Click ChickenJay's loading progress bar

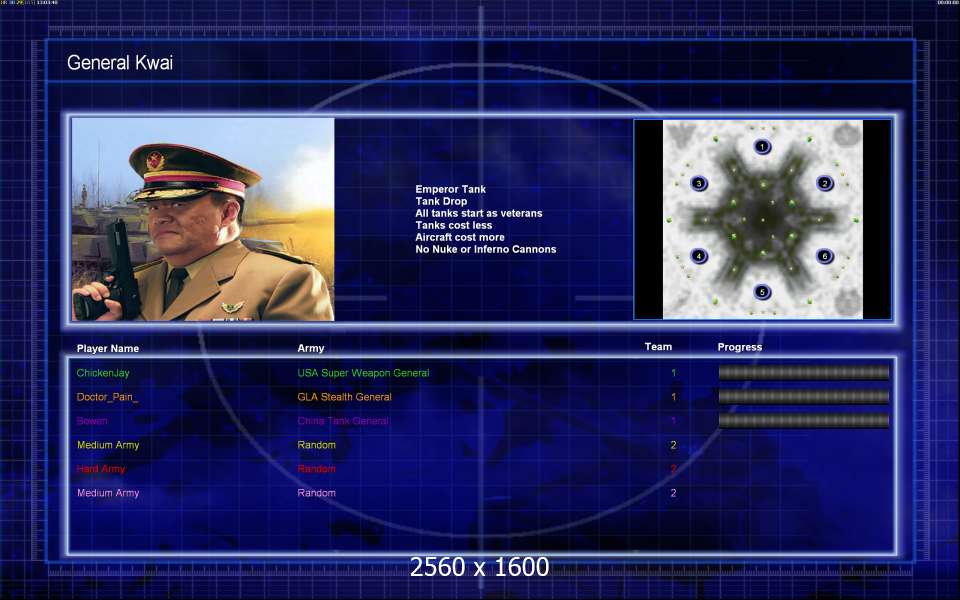click(x=803, y=372)
